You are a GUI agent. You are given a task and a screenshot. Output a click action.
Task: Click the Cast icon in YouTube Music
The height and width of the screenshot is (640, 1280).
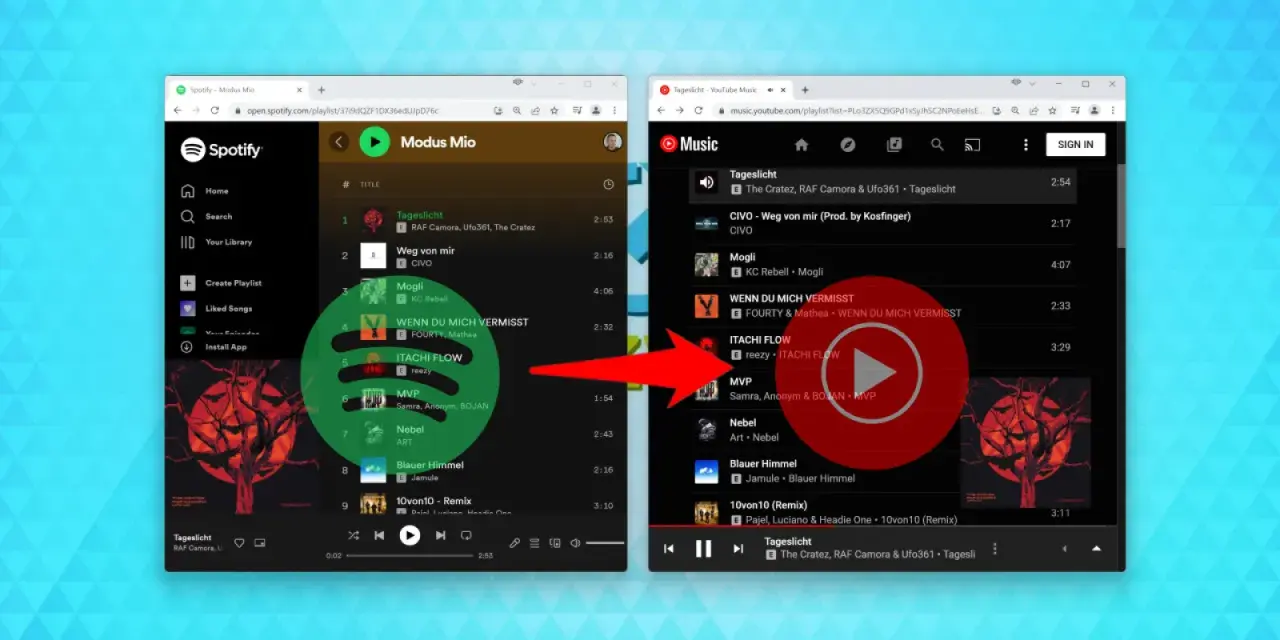972,144
